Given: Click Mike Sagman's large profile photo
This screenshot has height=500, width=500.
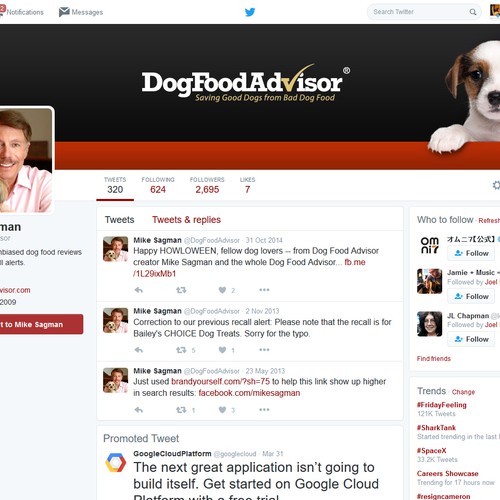Looking at the screenshot, I should pyautogui.click(x=26, y=160).
